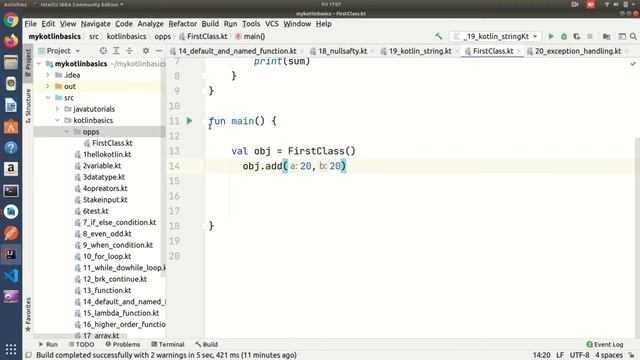Click the inspections checkmark in editor corner

pyautogui.click(x=633, y=63)
